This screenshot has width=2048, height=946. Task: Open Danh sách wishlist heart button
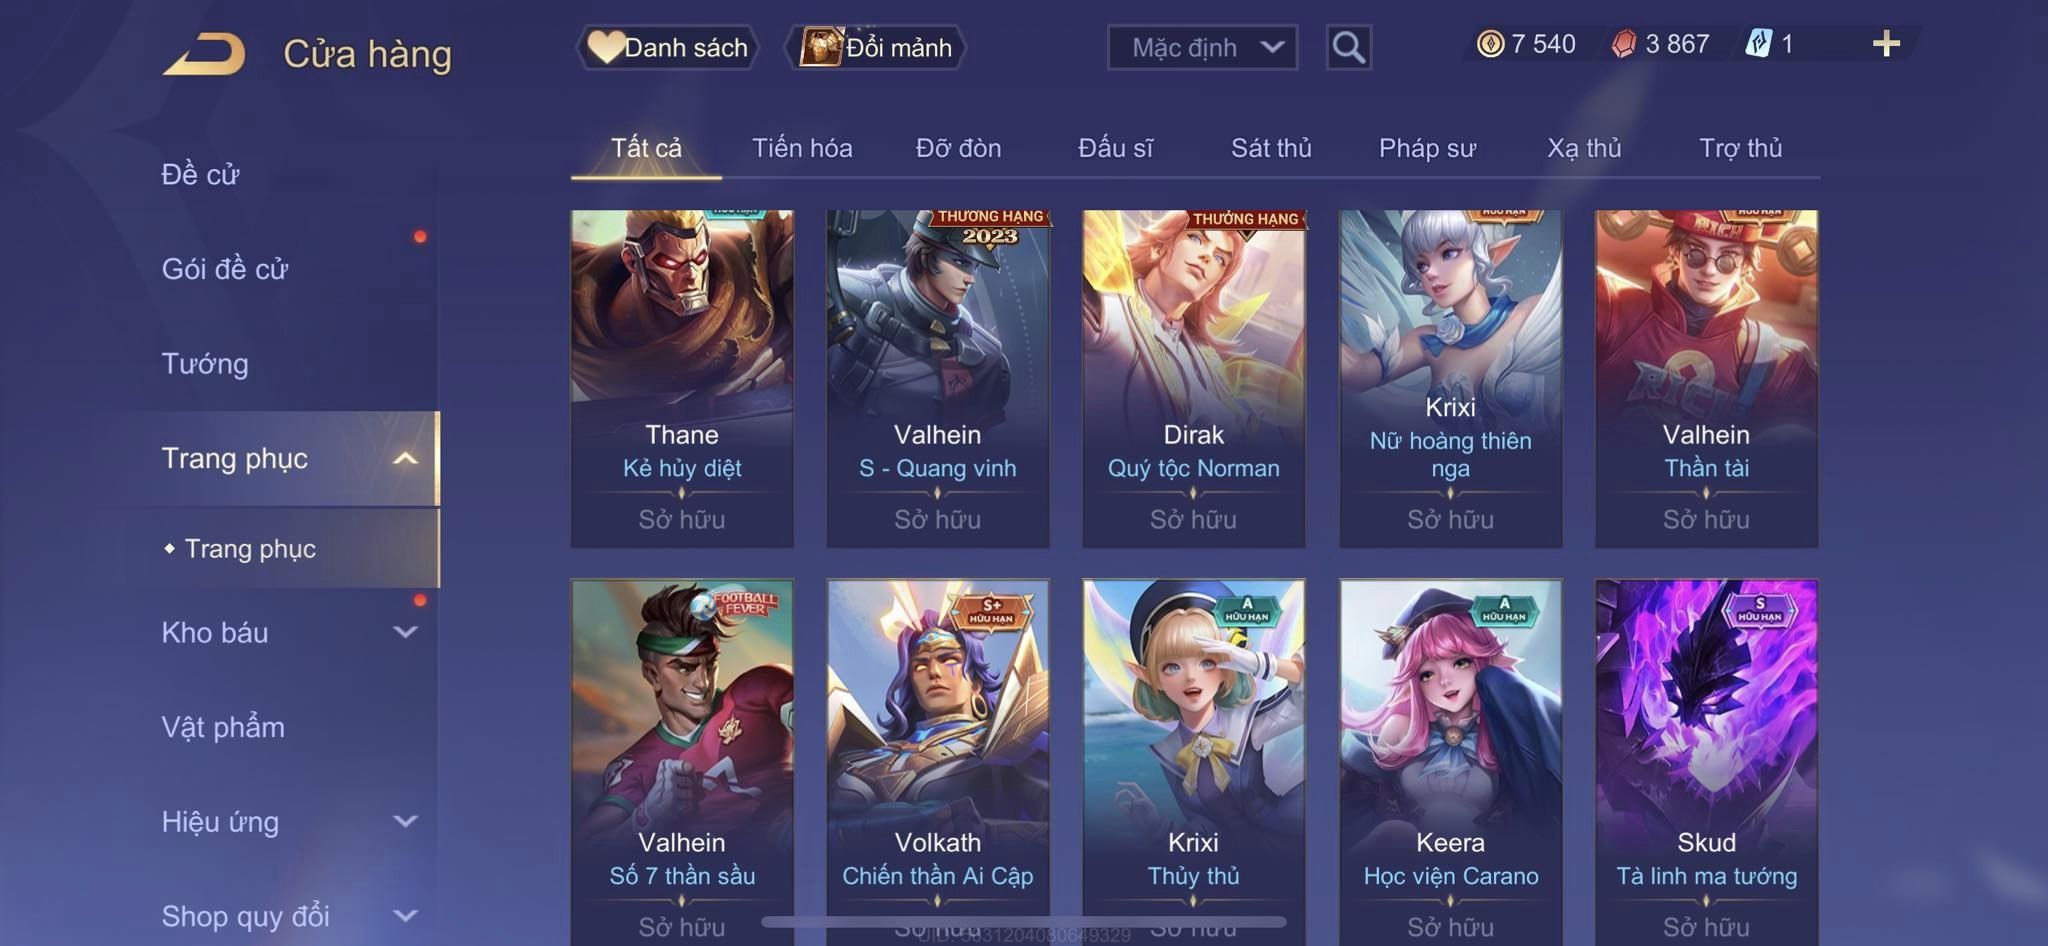[667, 47]
